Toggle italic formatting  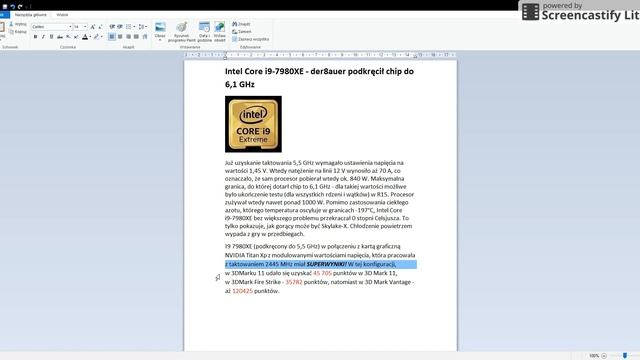point(43,37)
